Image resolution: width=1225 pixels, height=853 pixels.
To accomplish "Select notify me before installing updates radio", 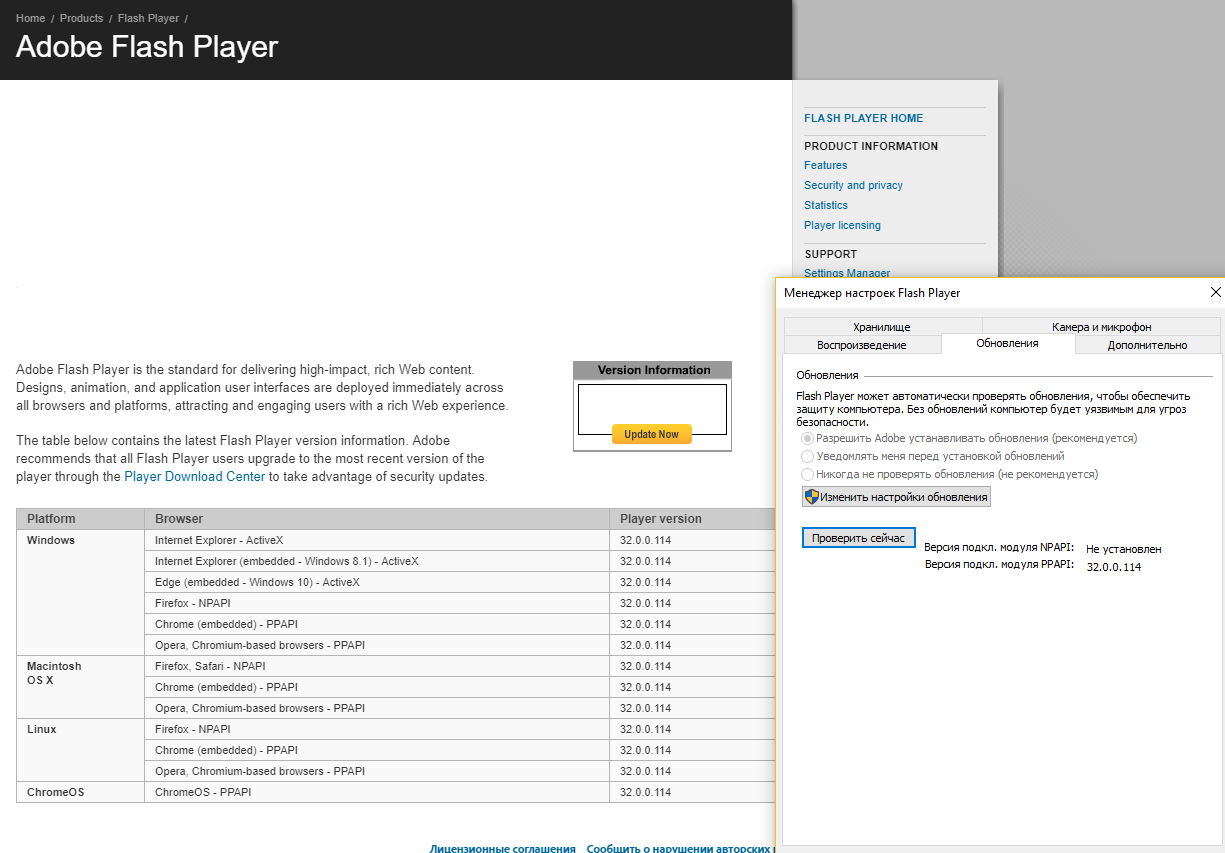I will [807, 456].
